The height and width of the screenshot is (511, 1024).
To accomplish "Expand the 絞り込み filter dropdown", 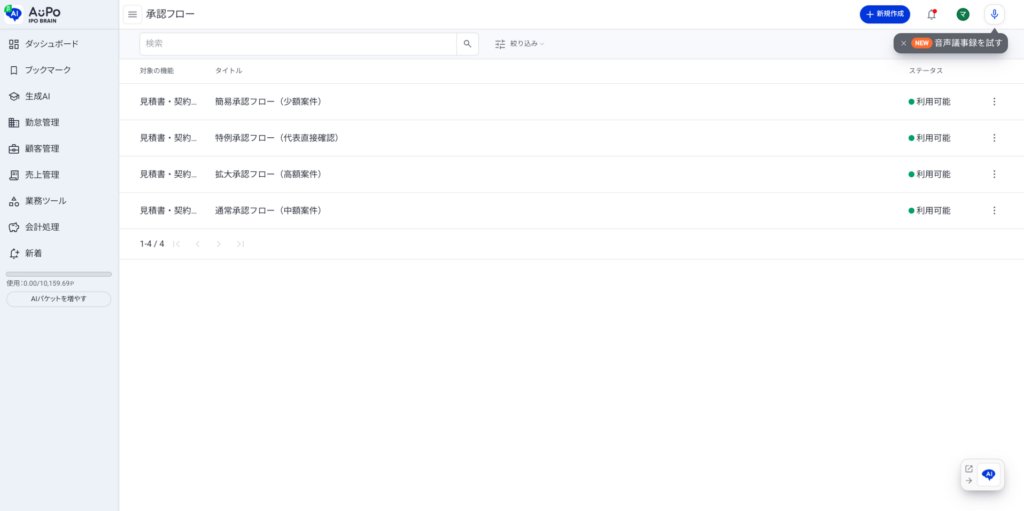I will tap(520, 44).
